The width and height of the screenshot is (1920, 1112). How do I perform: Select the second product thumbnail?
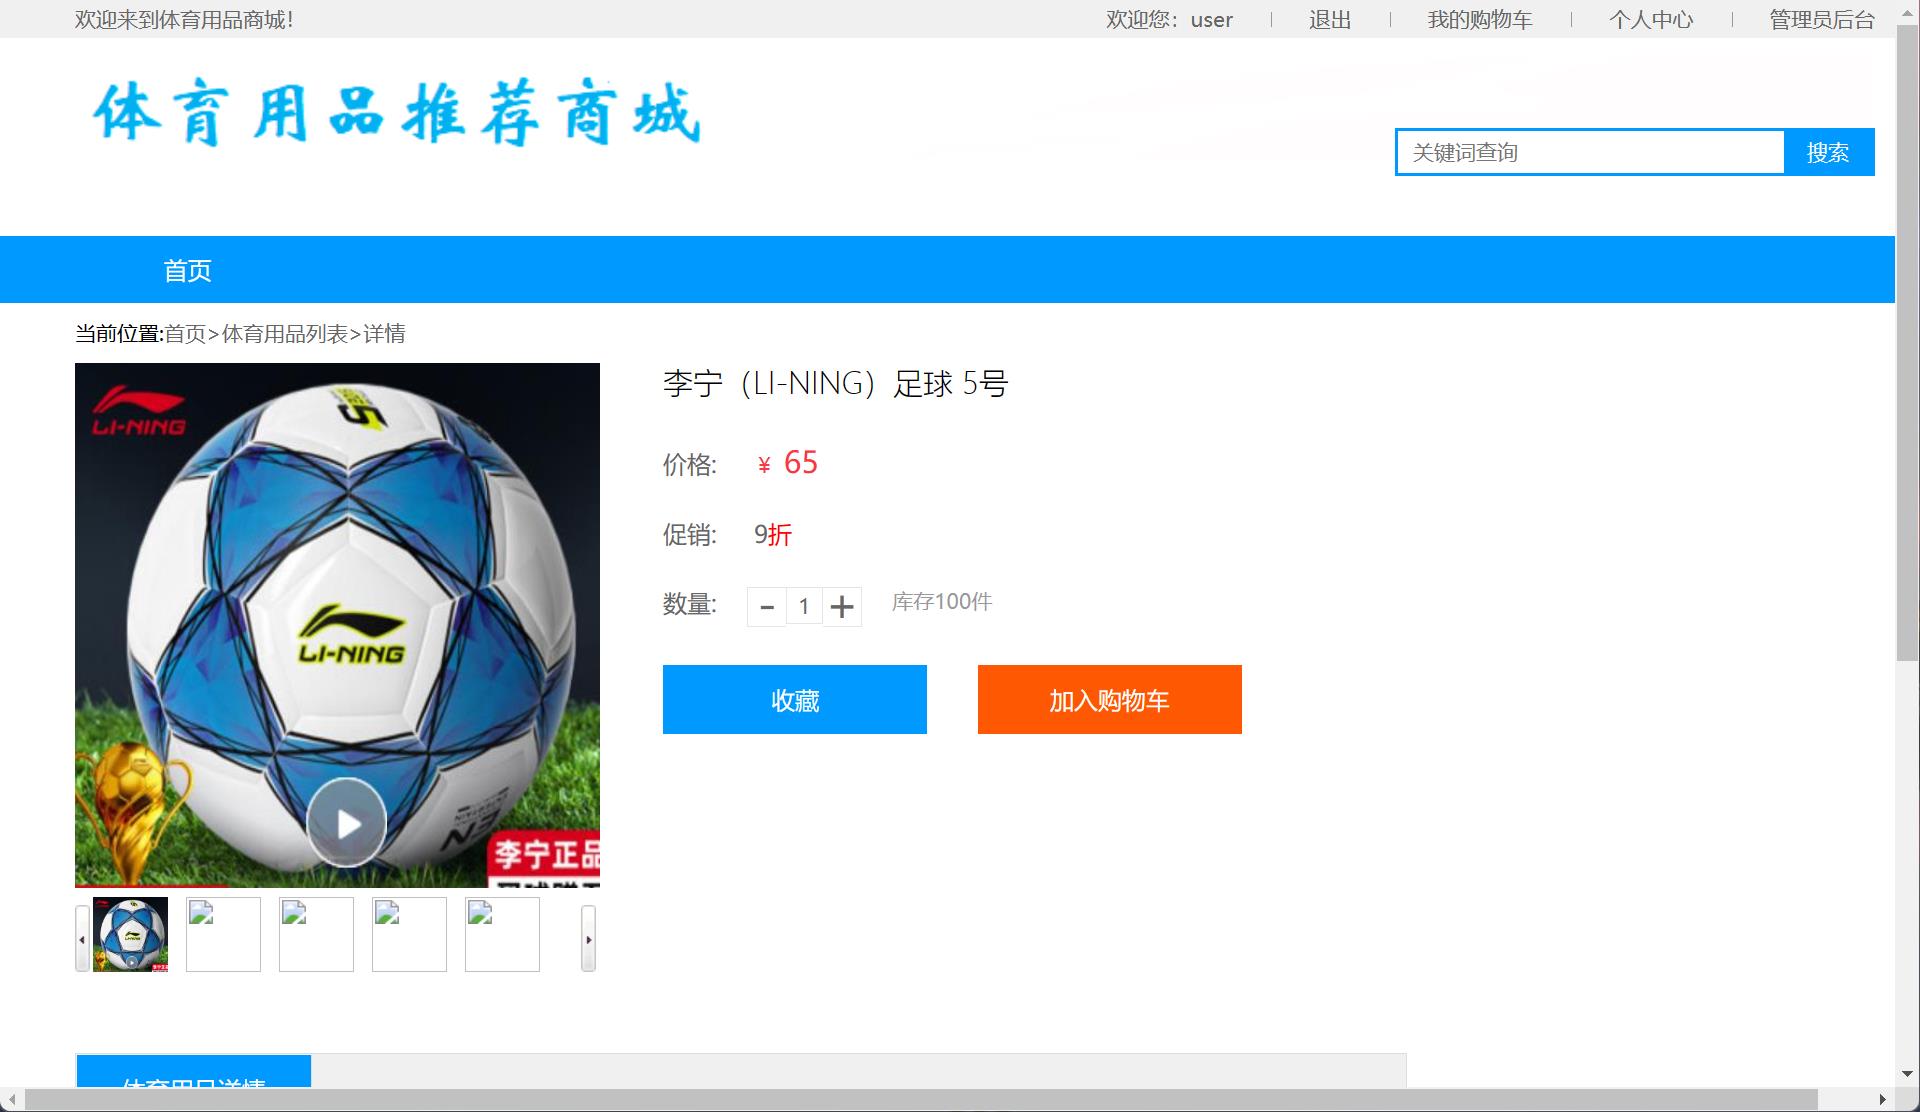(x=222, y=934)
